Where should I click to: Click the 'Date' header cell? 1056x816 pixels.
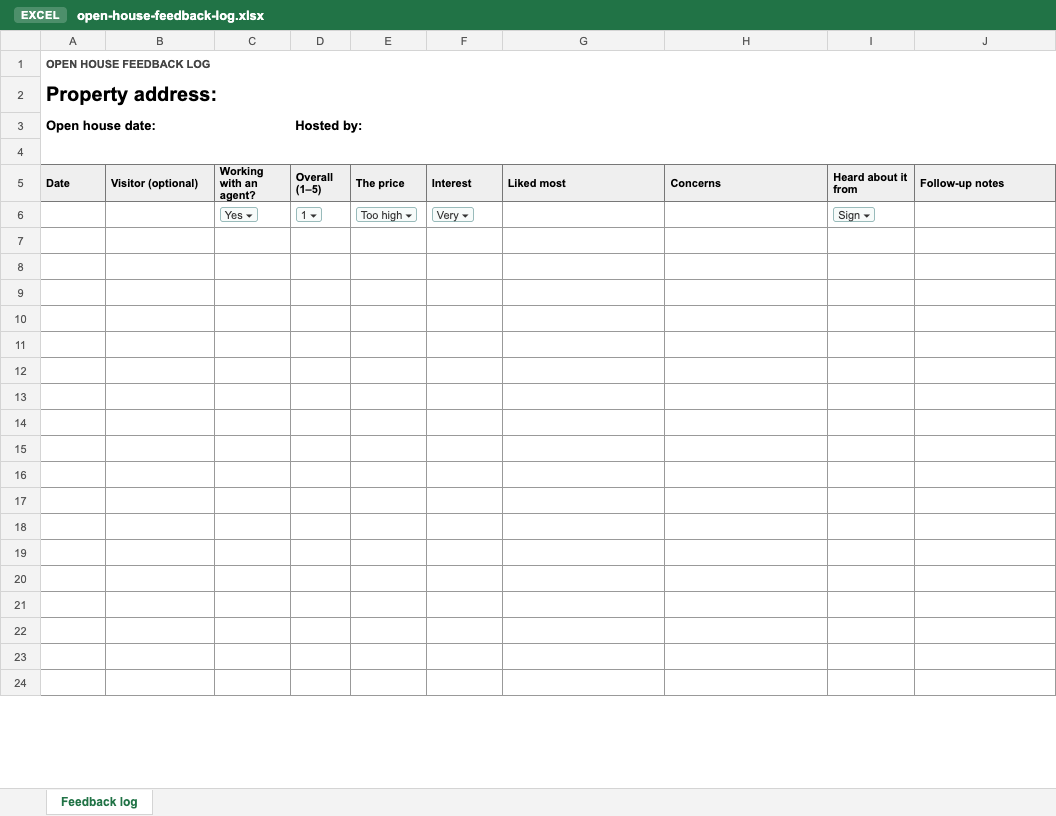click(73, 183)
